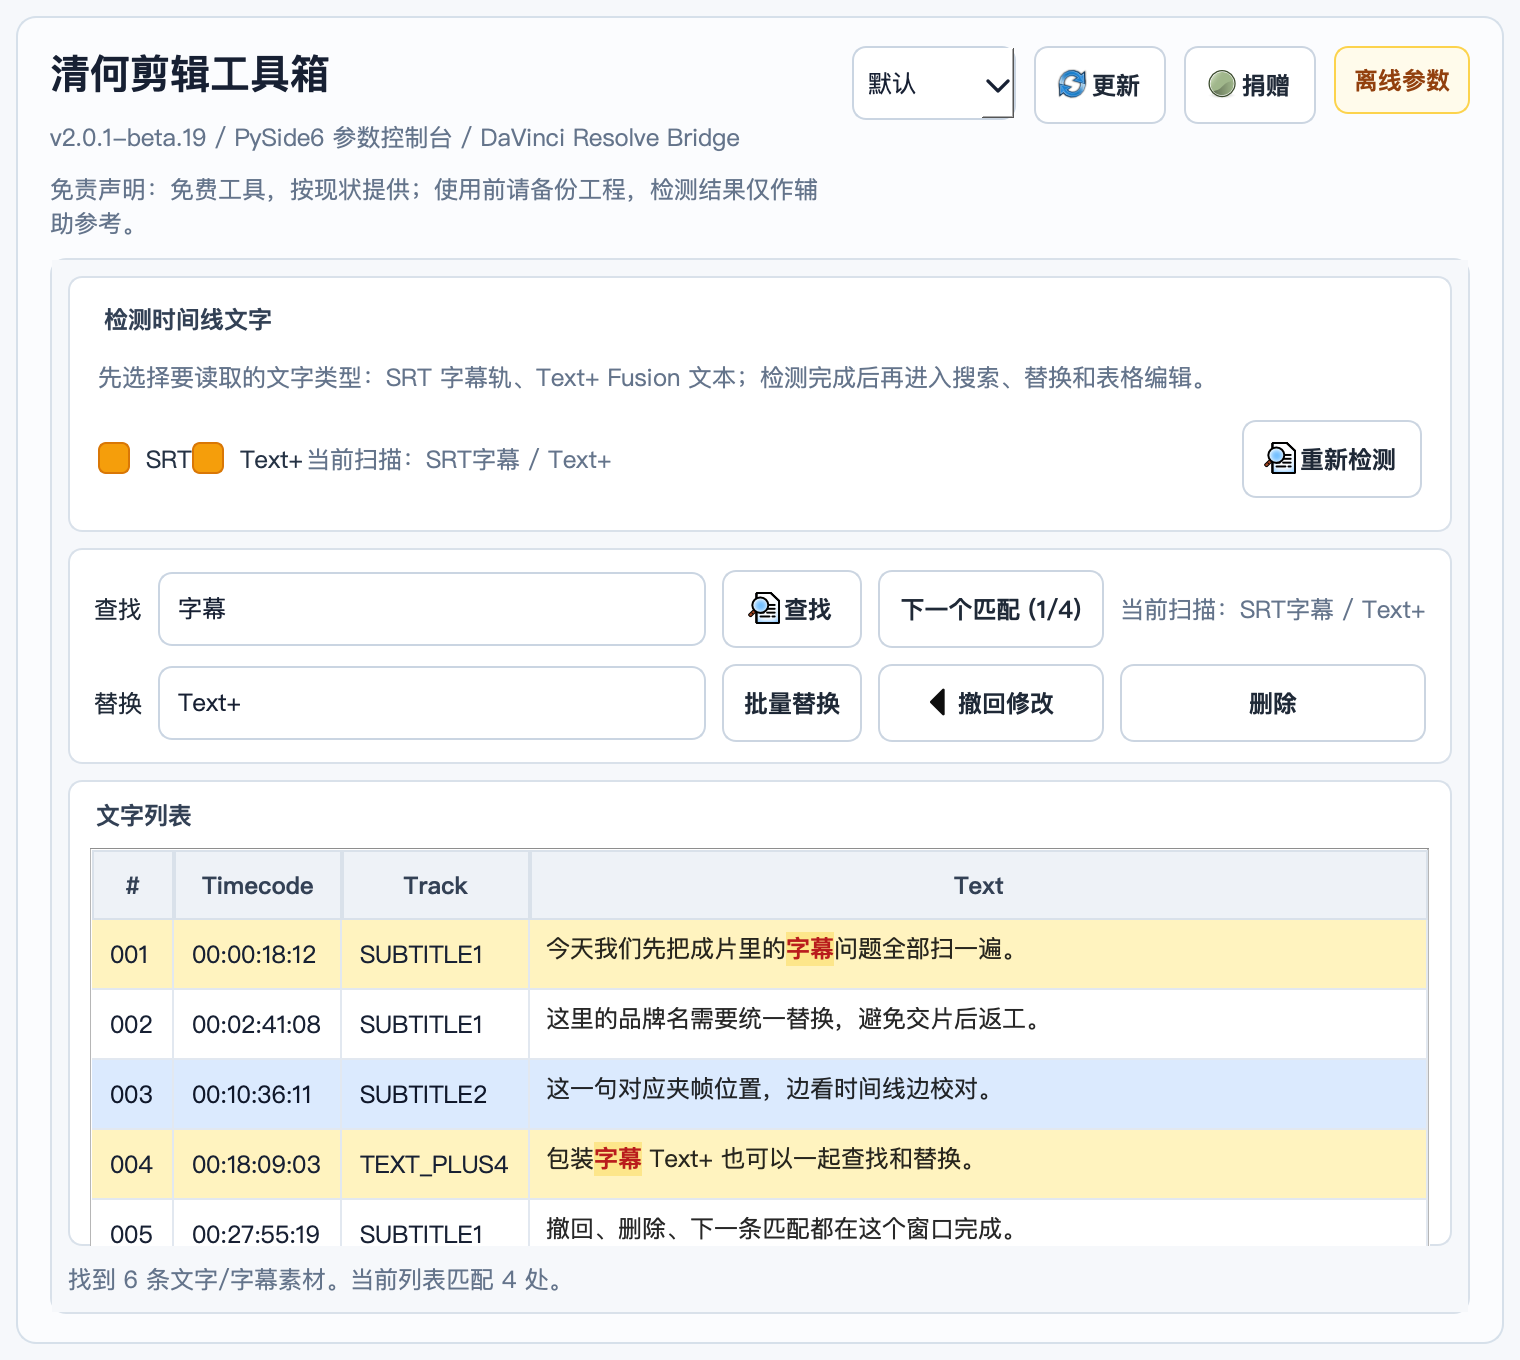Image resolution: width=1520 pixels, height=1360 pixels.
Task: Click the # column header
Action: click(x=133, y=885)
